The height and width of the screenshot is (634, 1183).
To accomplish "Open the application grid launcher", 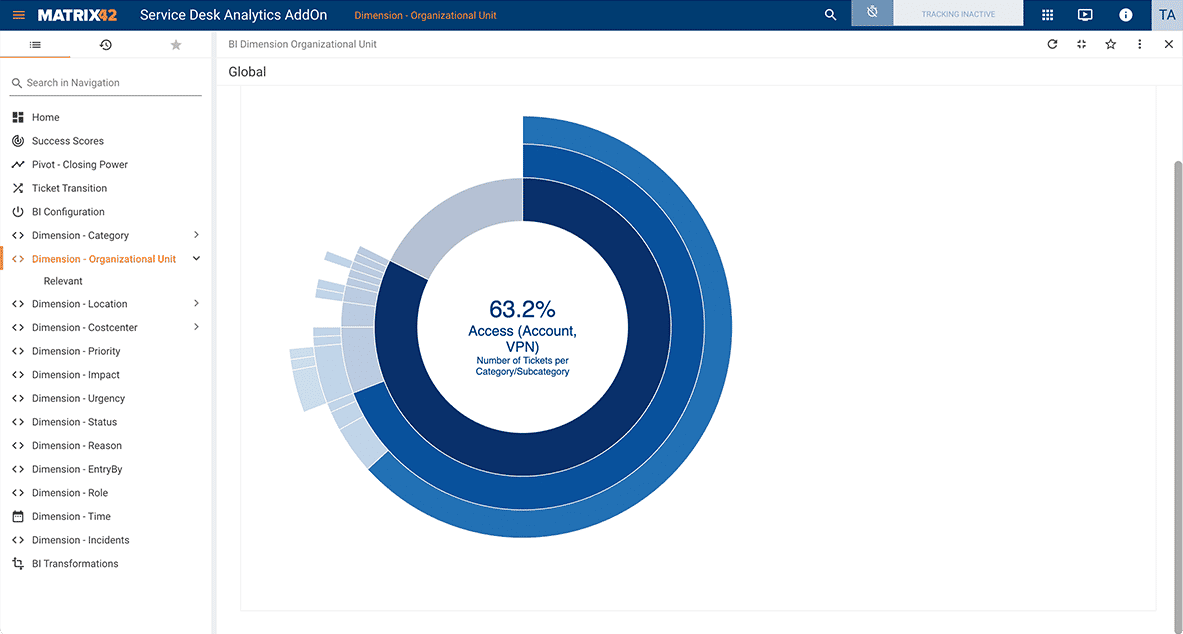I will (1045, 15).
